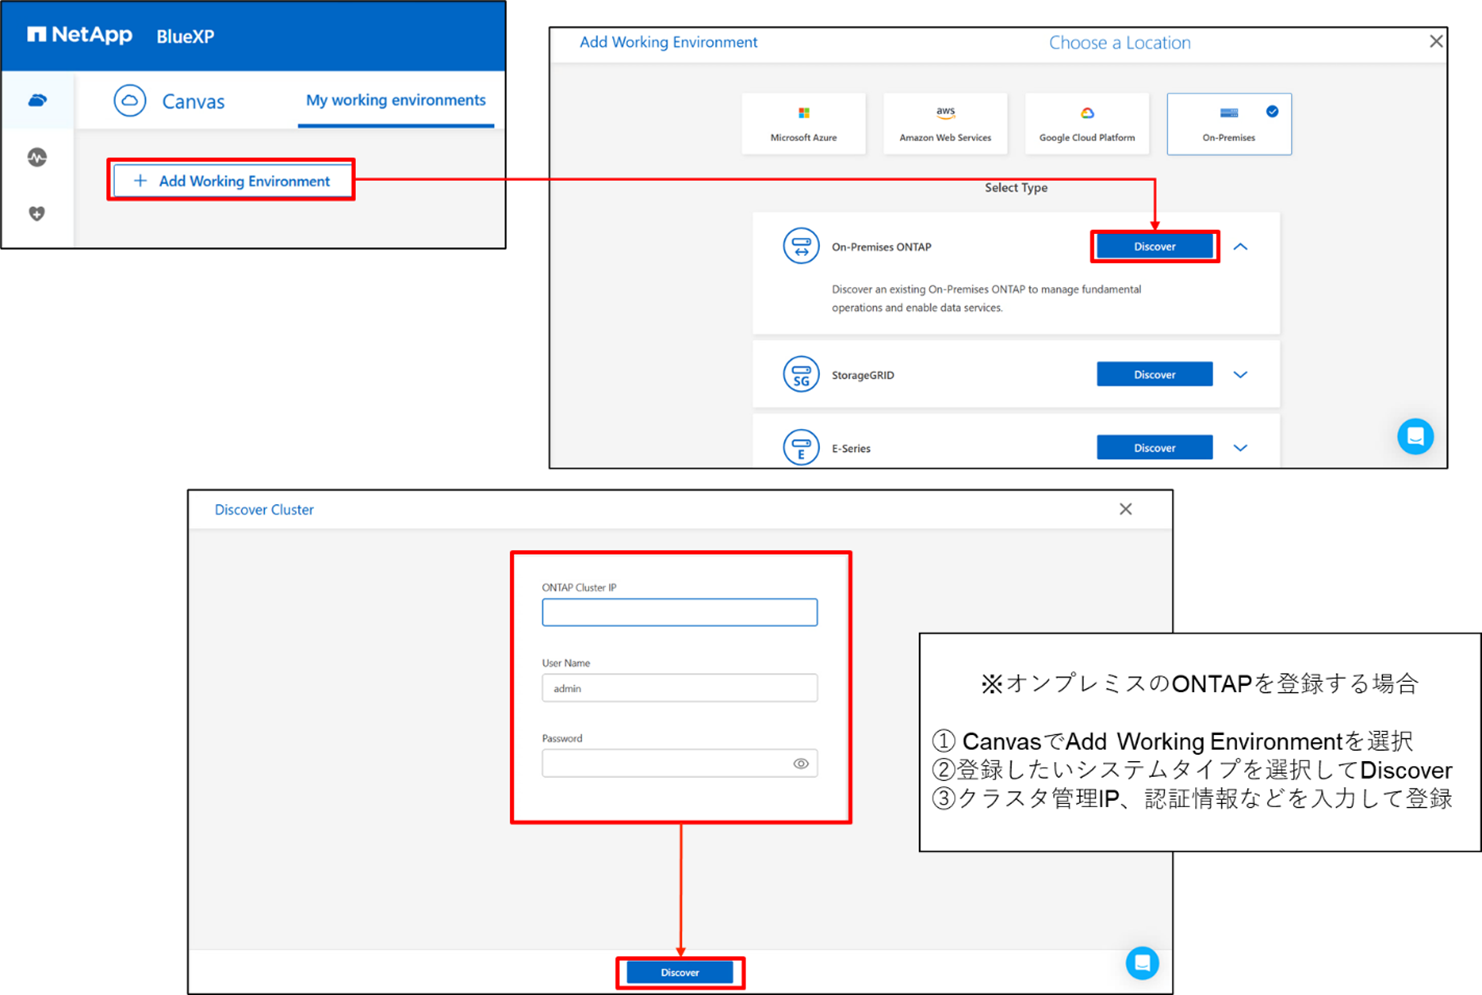The height and width of the screenshot is (995, 1482).
Task: Click the E-Series type icon
Action: (x=801, y=448)
